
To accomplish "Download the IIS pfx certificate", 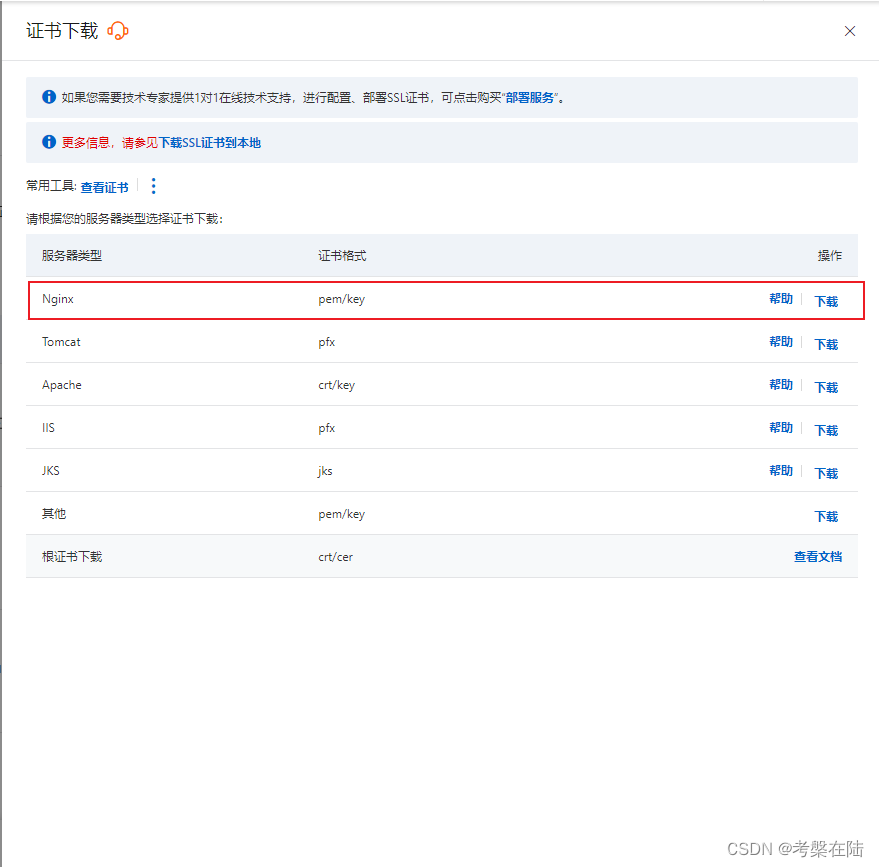I will [x=826, y=430].
